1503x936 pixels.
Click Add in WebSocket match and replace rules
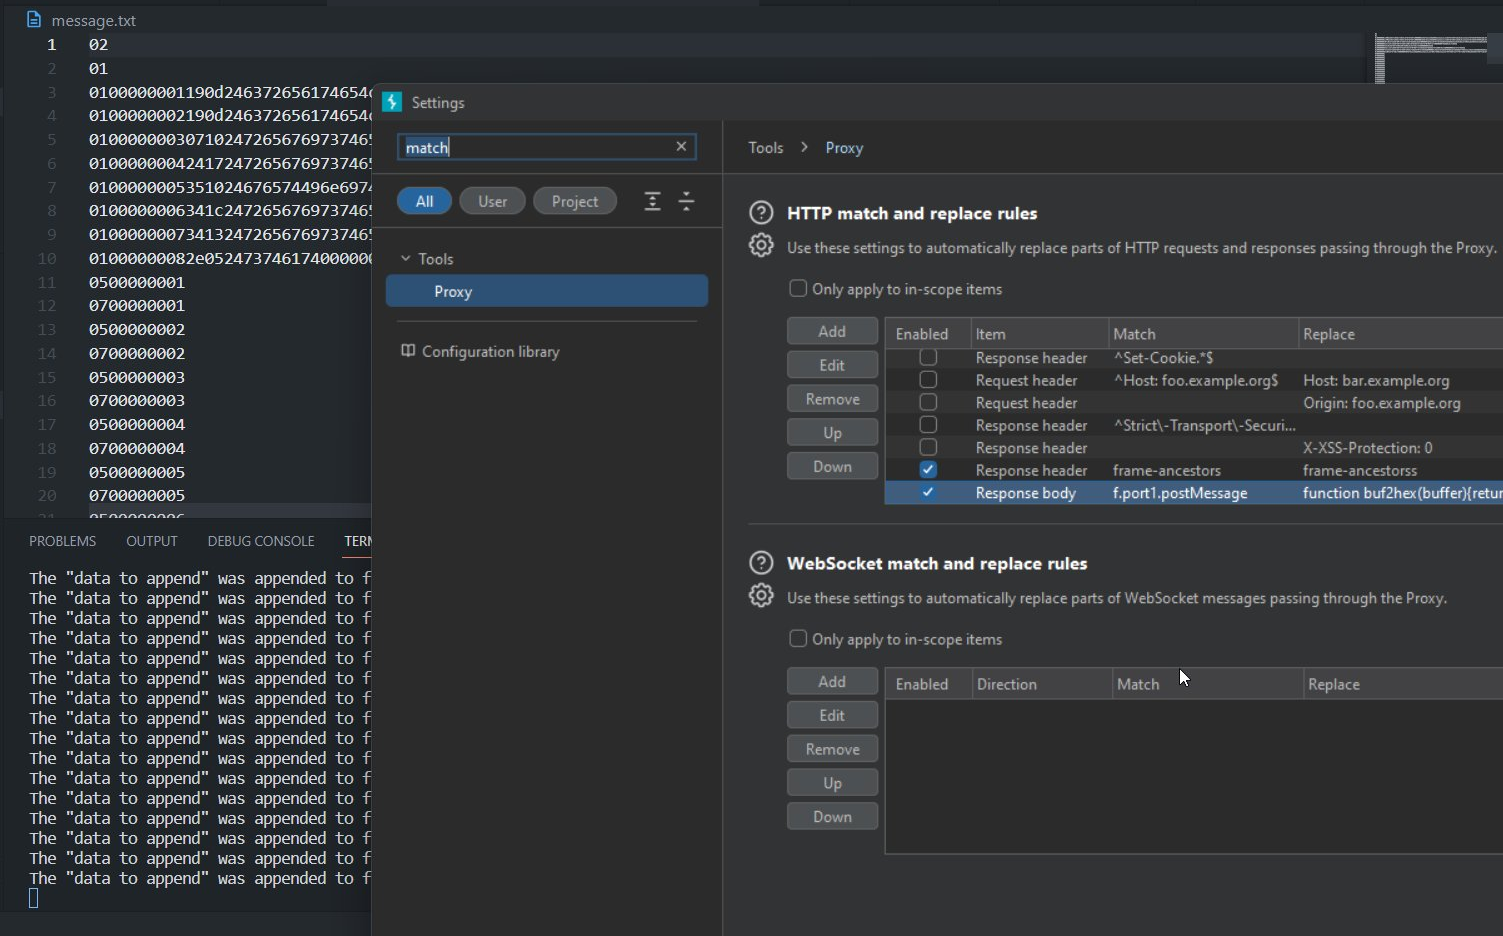click(x=832, y=681)
